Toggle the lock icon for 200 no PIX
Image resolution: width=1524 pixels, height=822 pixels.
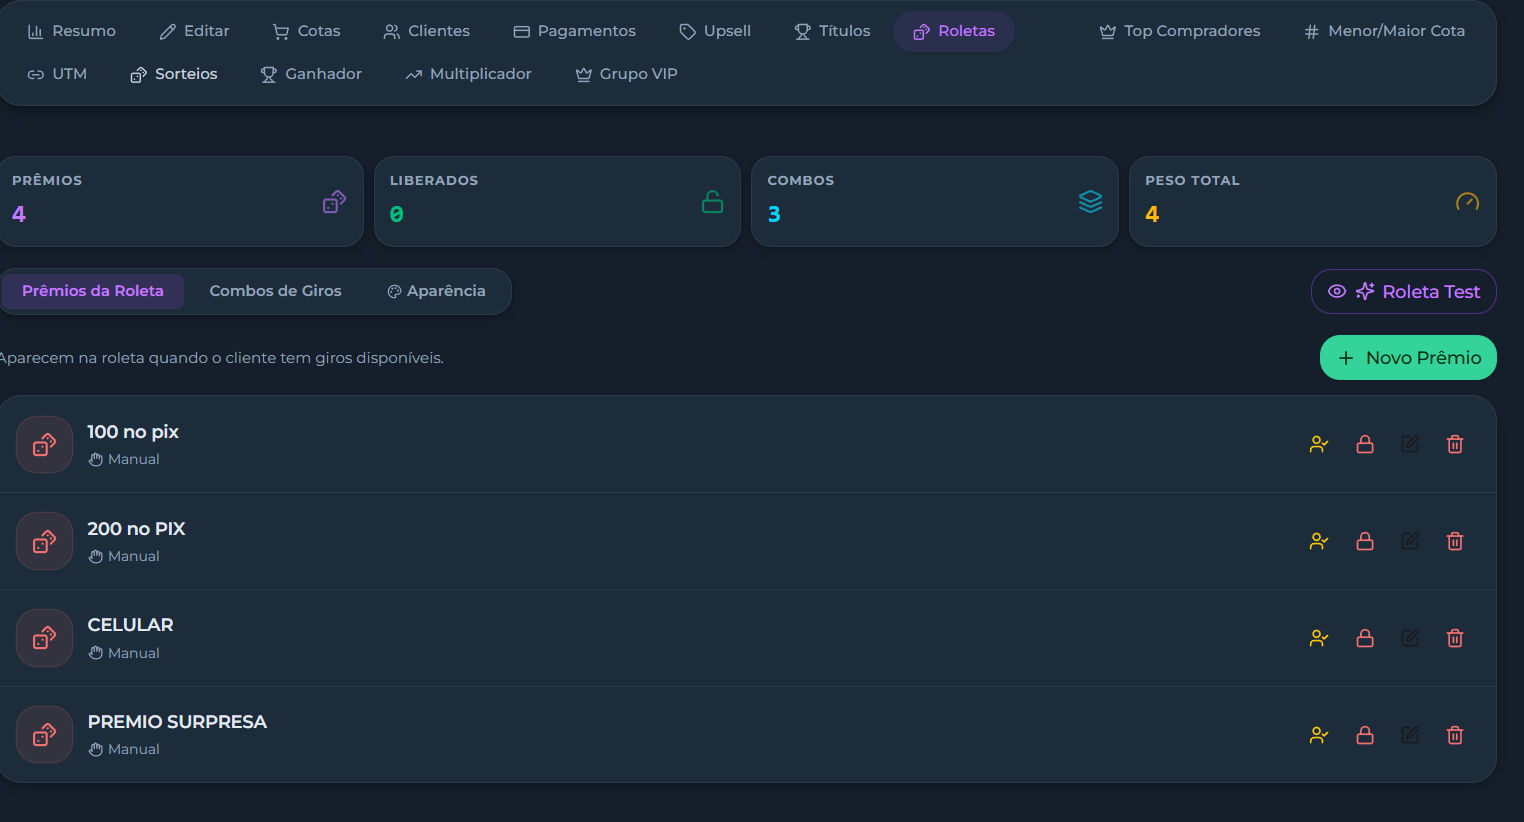tap(1365, 541)
